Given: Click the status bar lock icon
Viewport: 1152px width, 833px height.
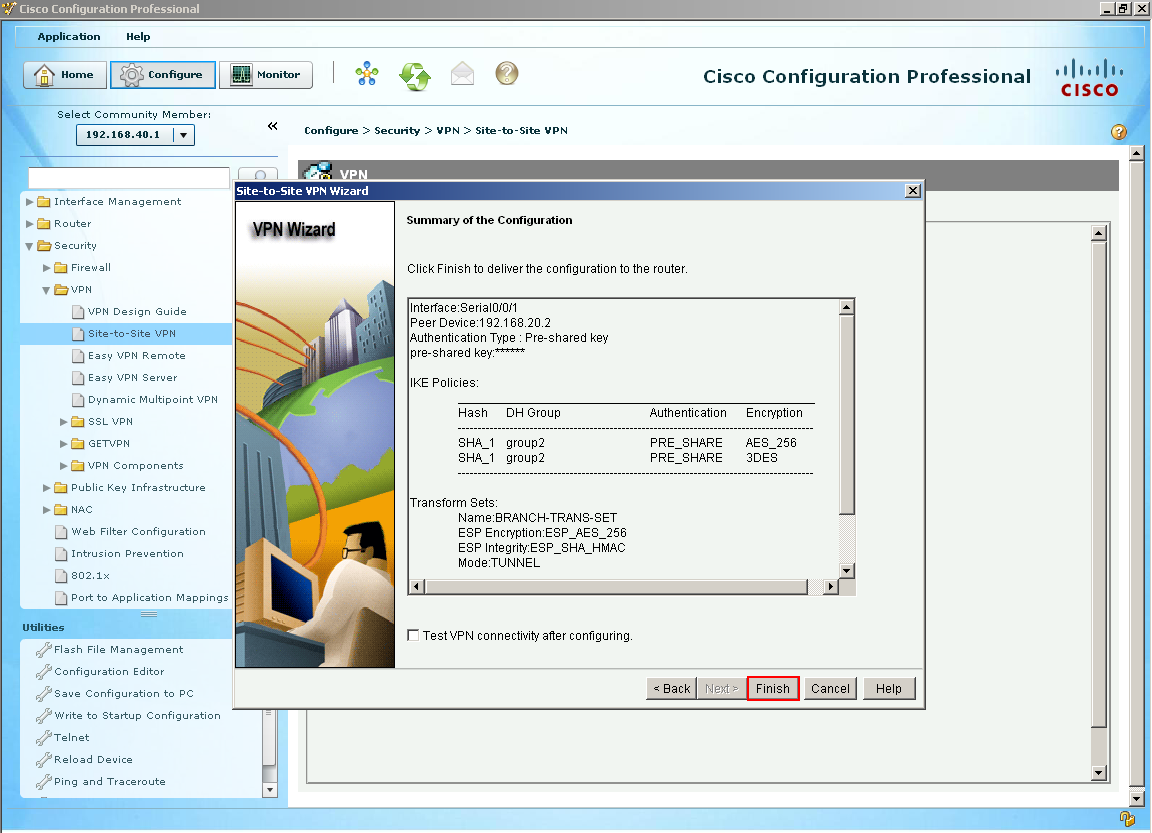Looking at the screenshot, I should tap(1126, 818).
